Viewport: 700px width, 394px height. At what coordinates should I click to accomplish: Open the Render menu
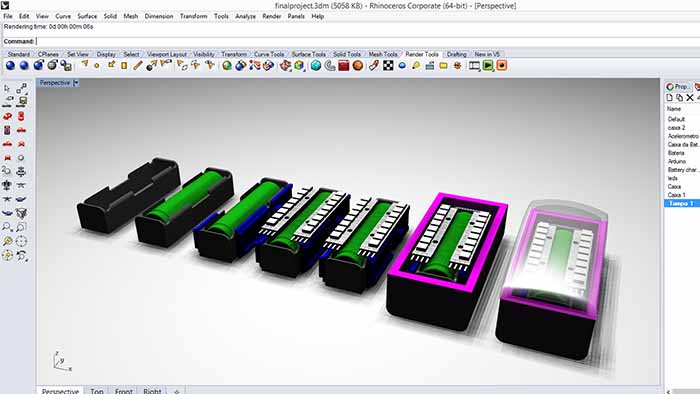[x=271, y=16]
